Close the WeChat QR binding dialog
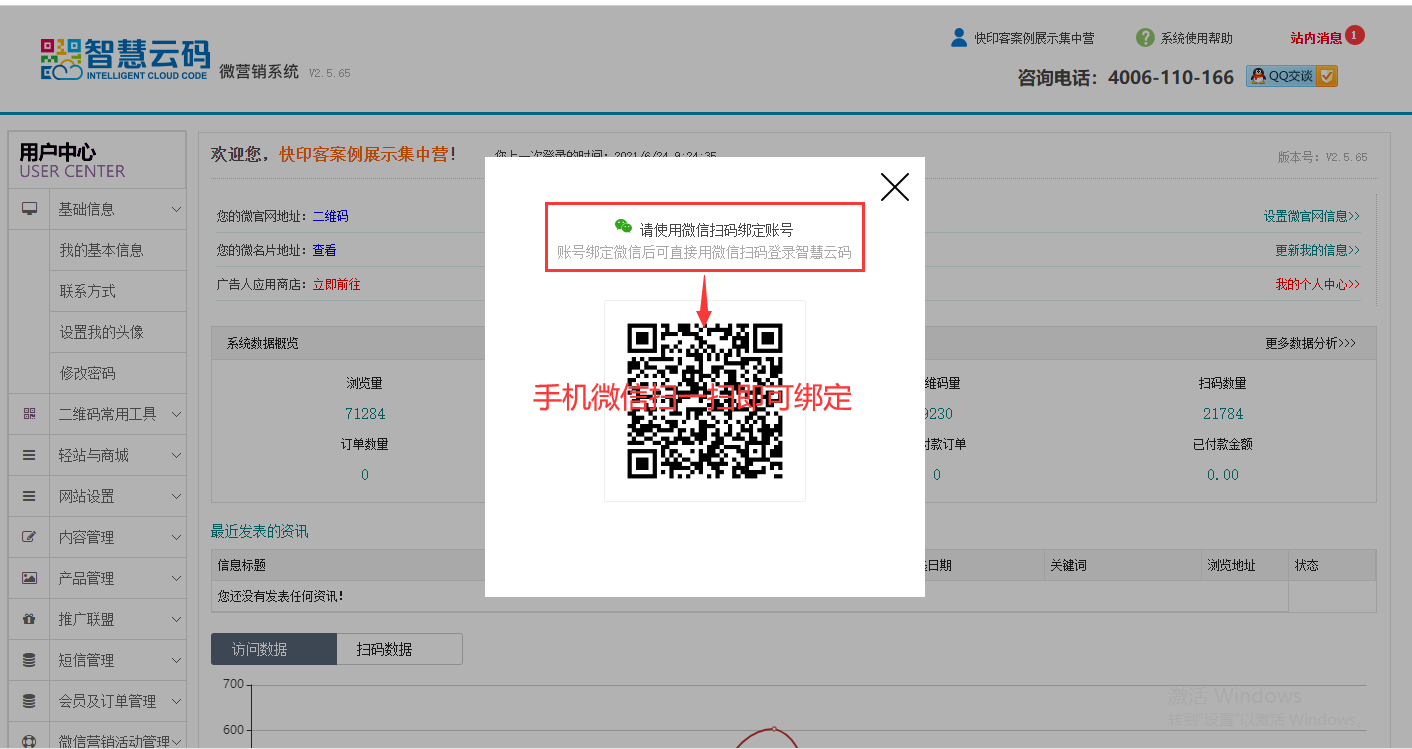This screenshot has width=1412, height=749. click(894, 187)
